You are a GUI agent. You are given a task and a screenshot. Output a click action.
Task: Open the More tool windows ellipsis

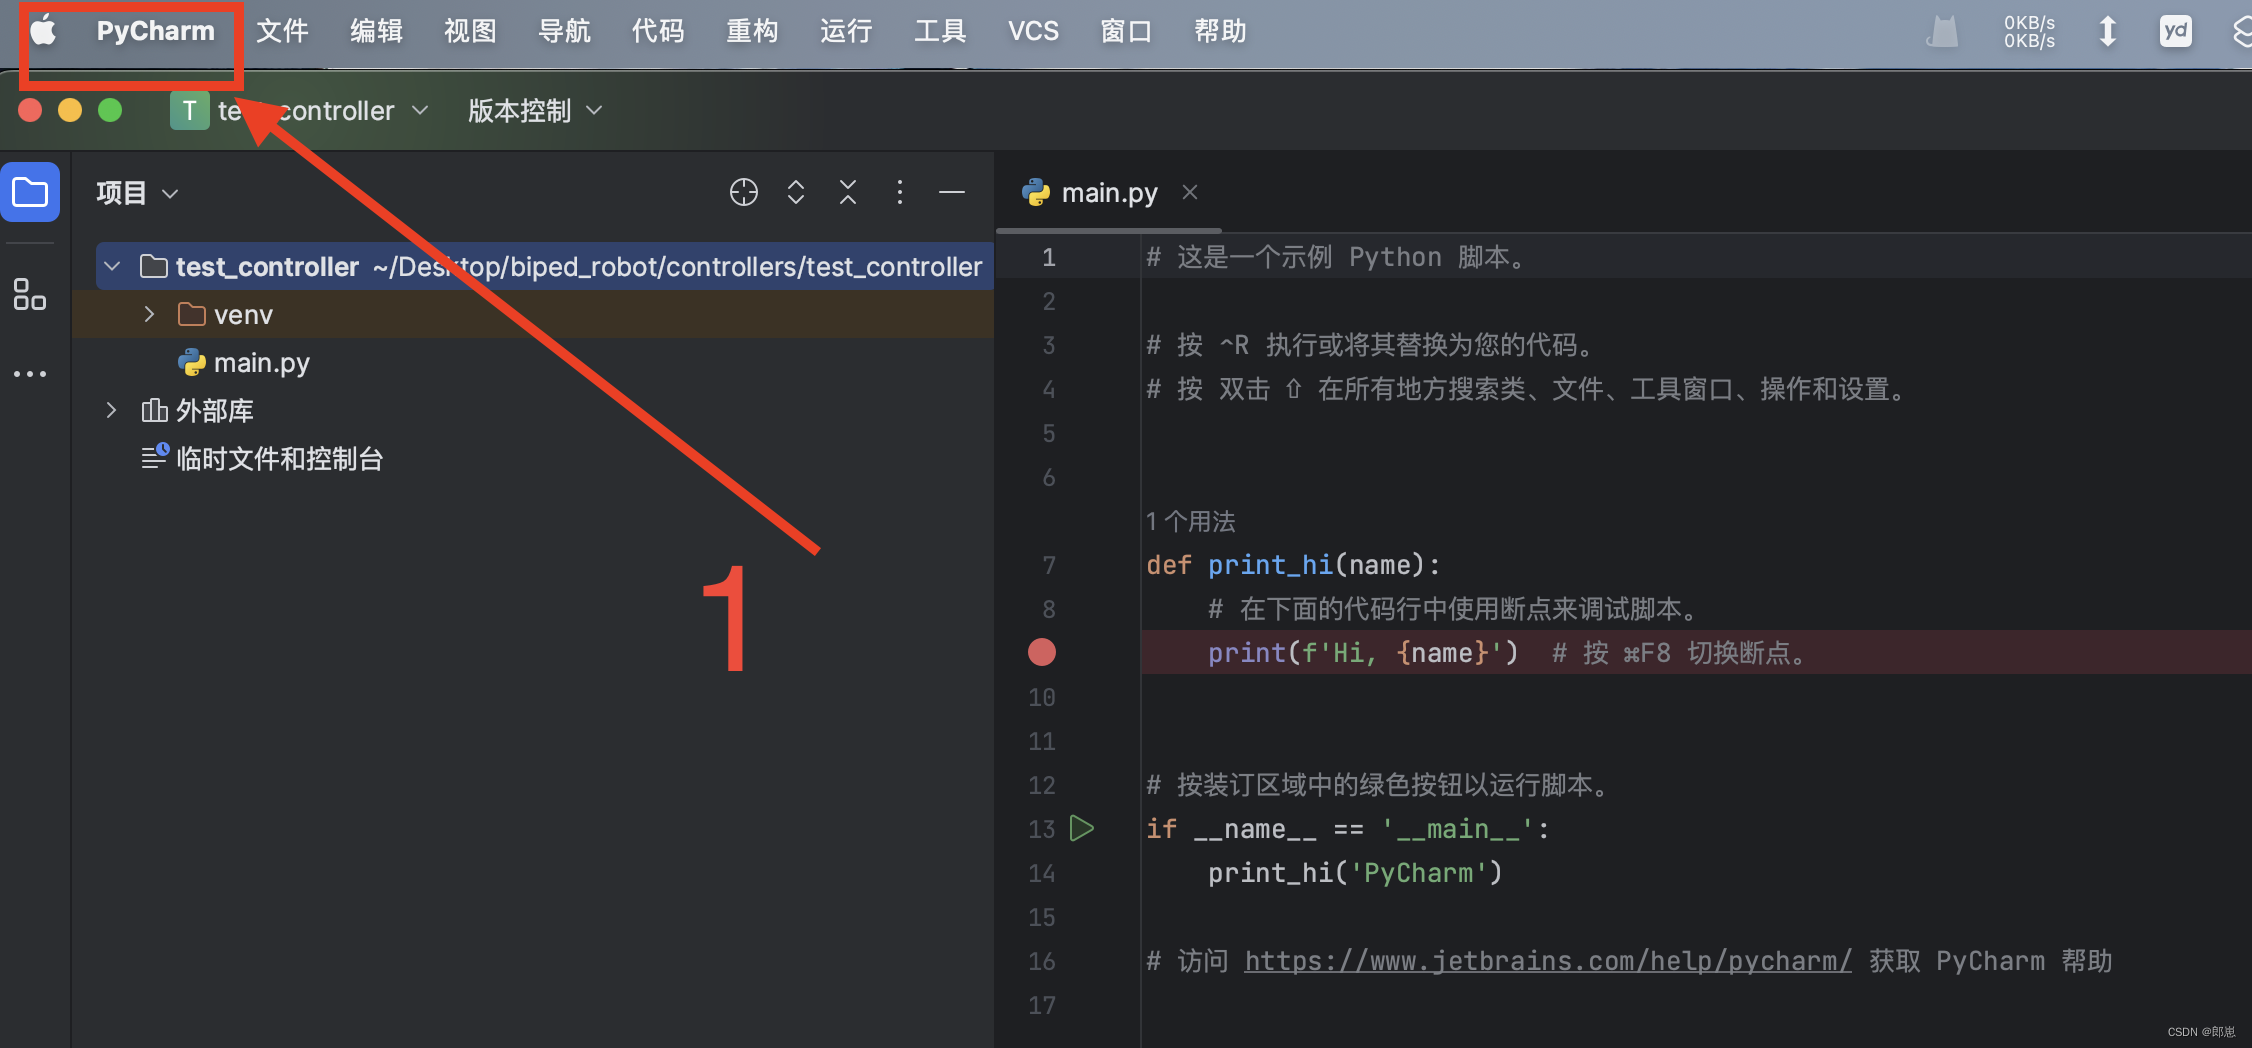30,374
